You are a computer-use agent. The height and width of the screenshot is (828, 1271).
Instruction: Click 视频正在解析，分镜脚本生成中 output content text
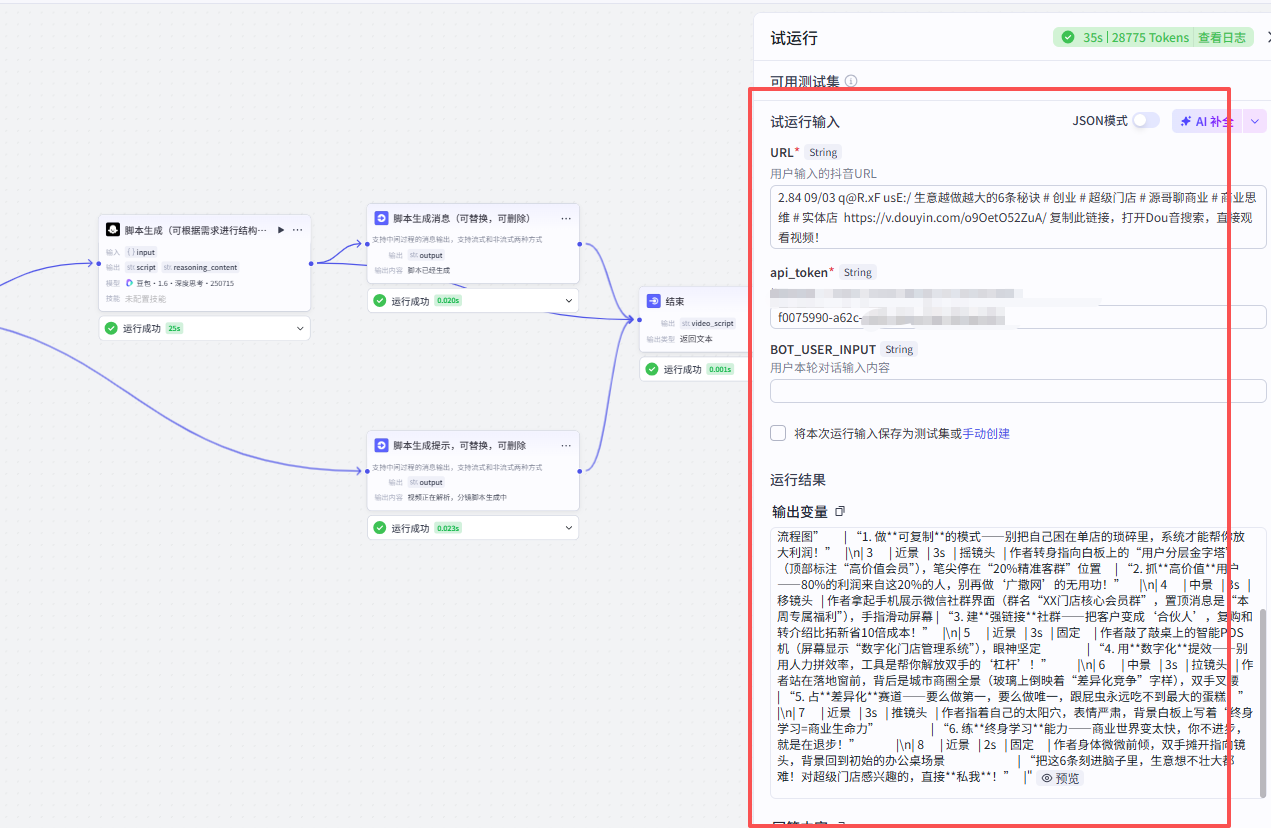[x=457, y=497]
